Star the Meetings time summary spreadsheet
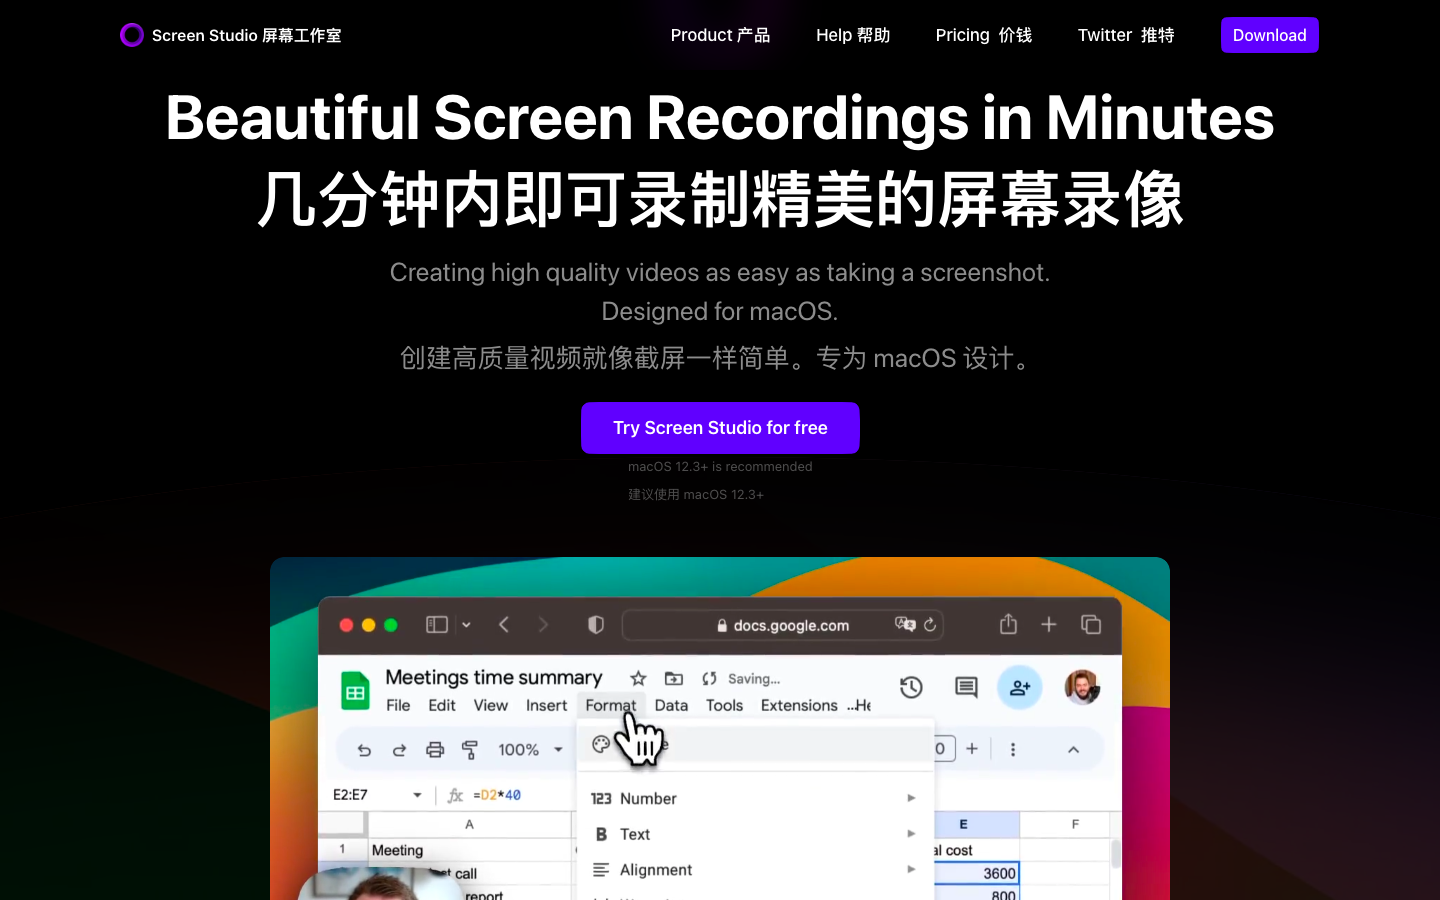The width and height of the screenshot is (1440, 900). 636,678
